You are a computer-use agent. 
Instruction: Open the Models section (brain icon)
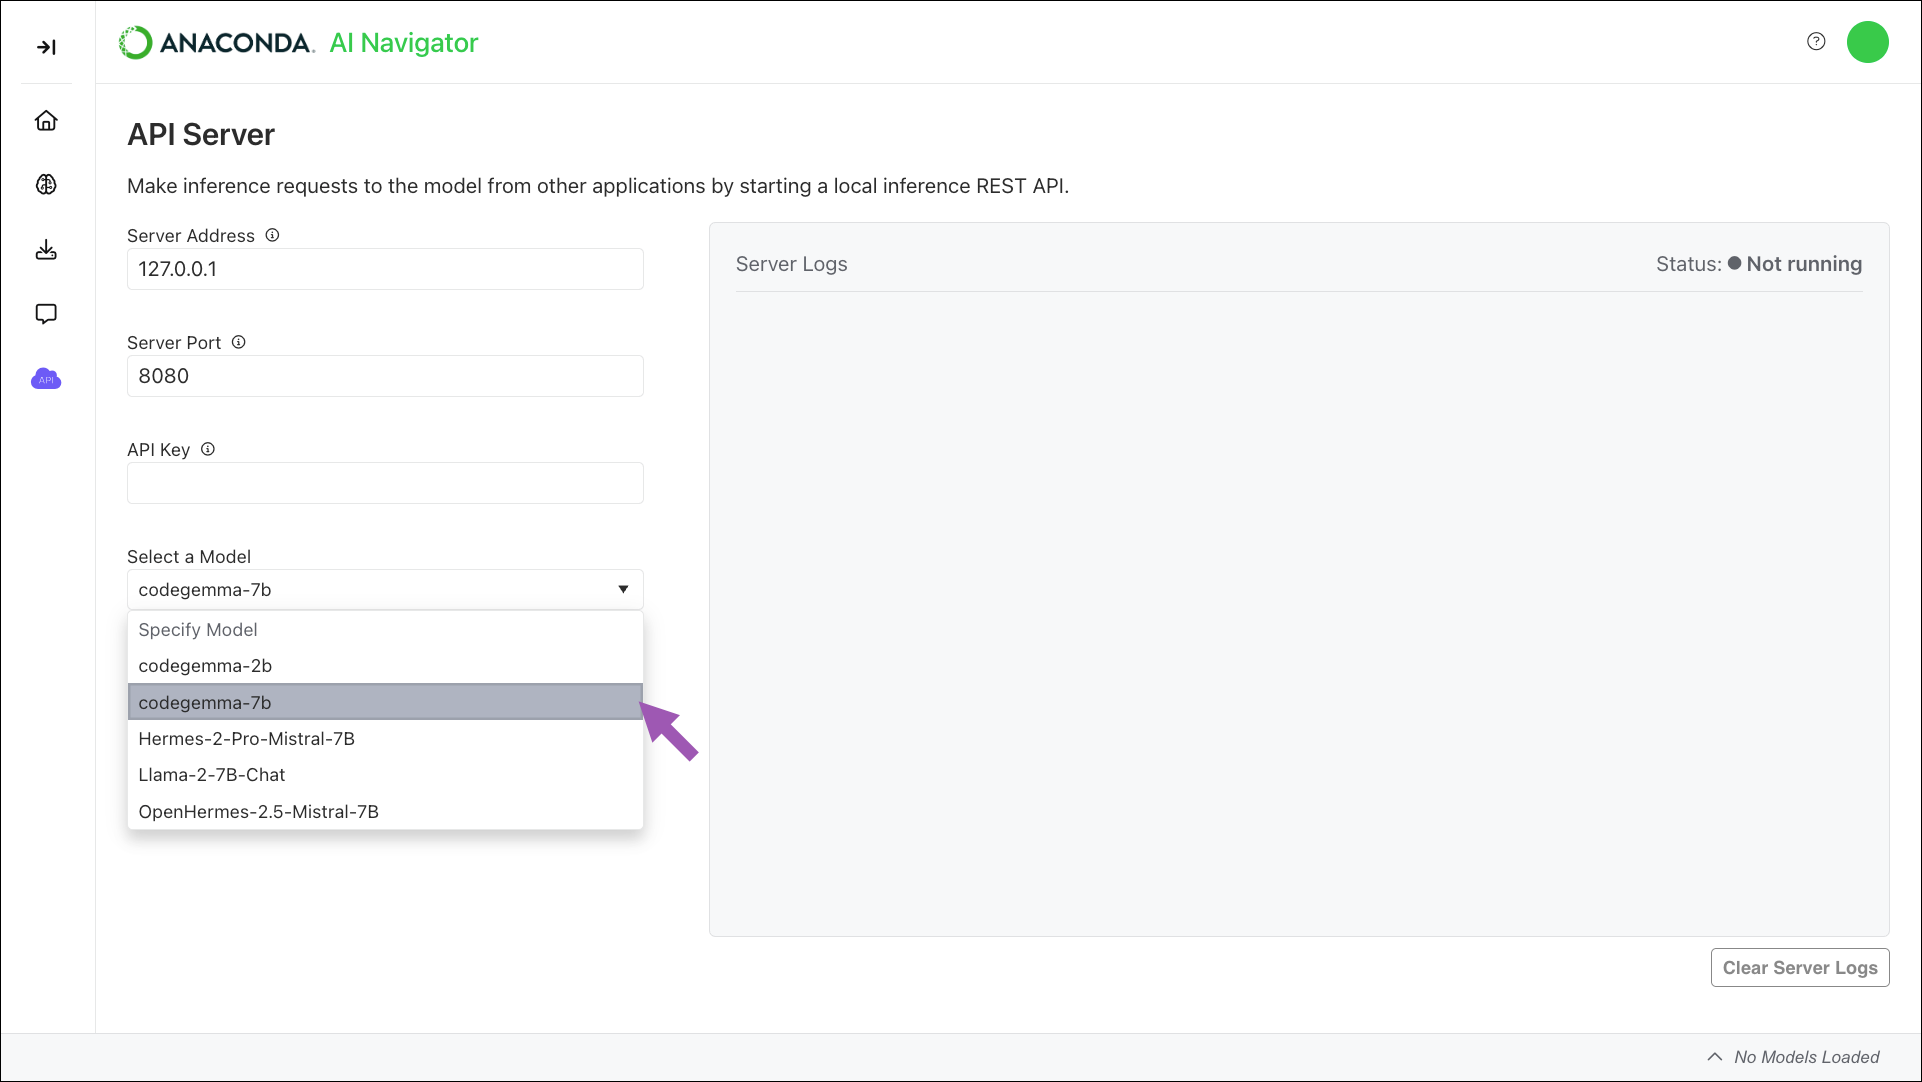click(46, 184)
